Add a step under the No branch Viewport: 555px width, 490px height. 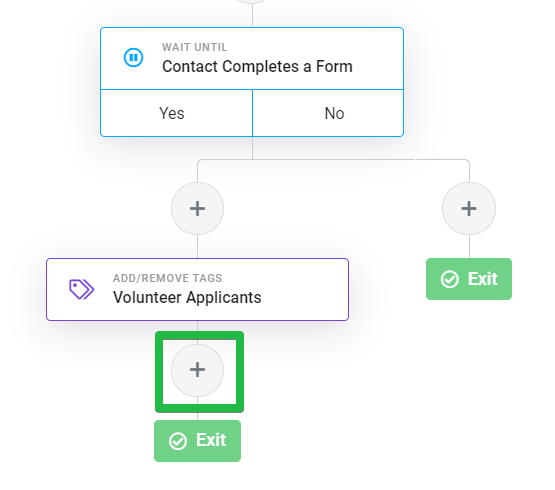point(469,209)
